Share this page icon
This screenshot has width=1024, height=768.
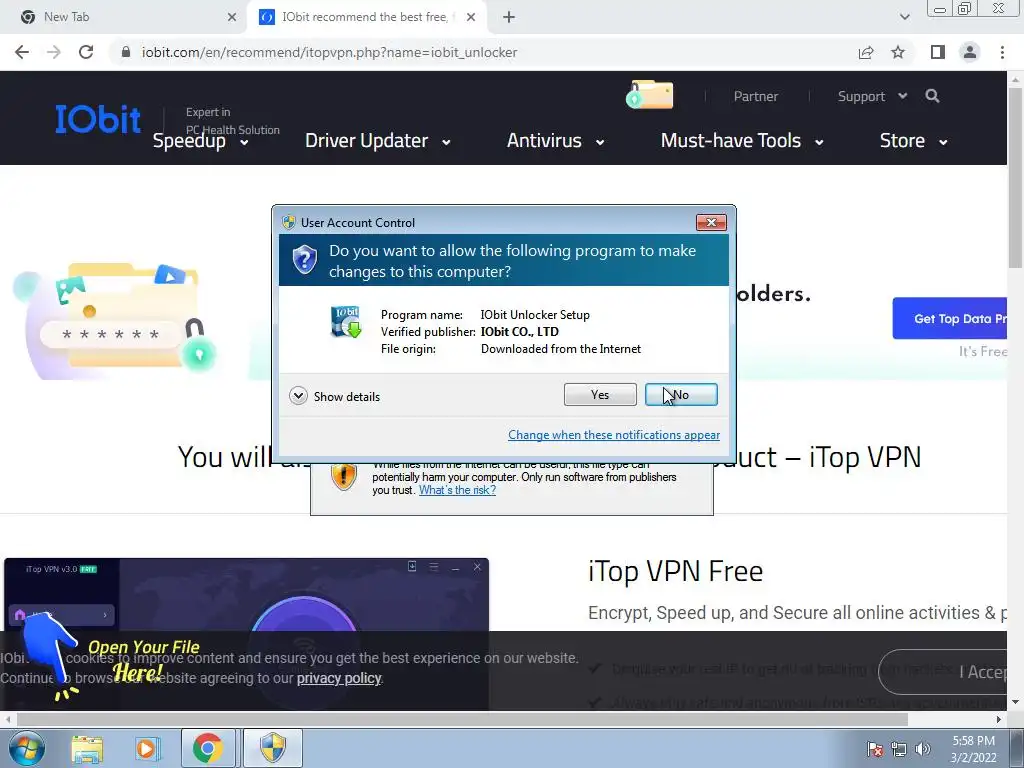coord(866,52)
